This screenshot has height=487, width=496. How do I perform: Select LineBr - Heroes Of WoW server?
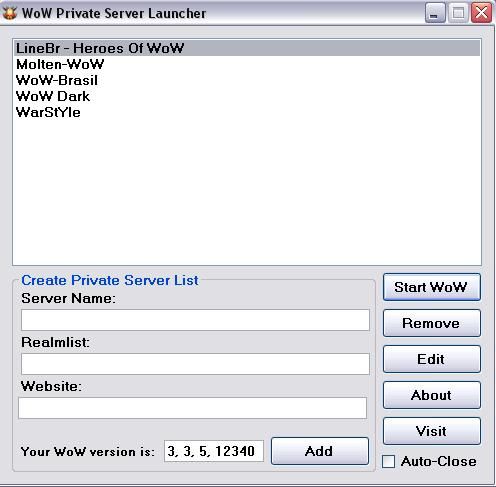pyautogui.click(x=247, y=48)
